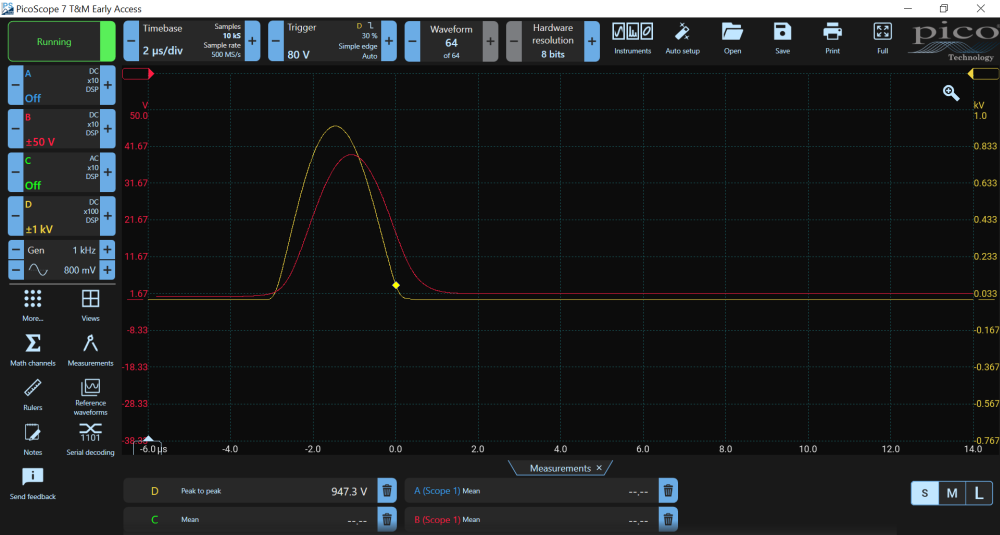Increase channel D range with plus

[x=108, y=216]
